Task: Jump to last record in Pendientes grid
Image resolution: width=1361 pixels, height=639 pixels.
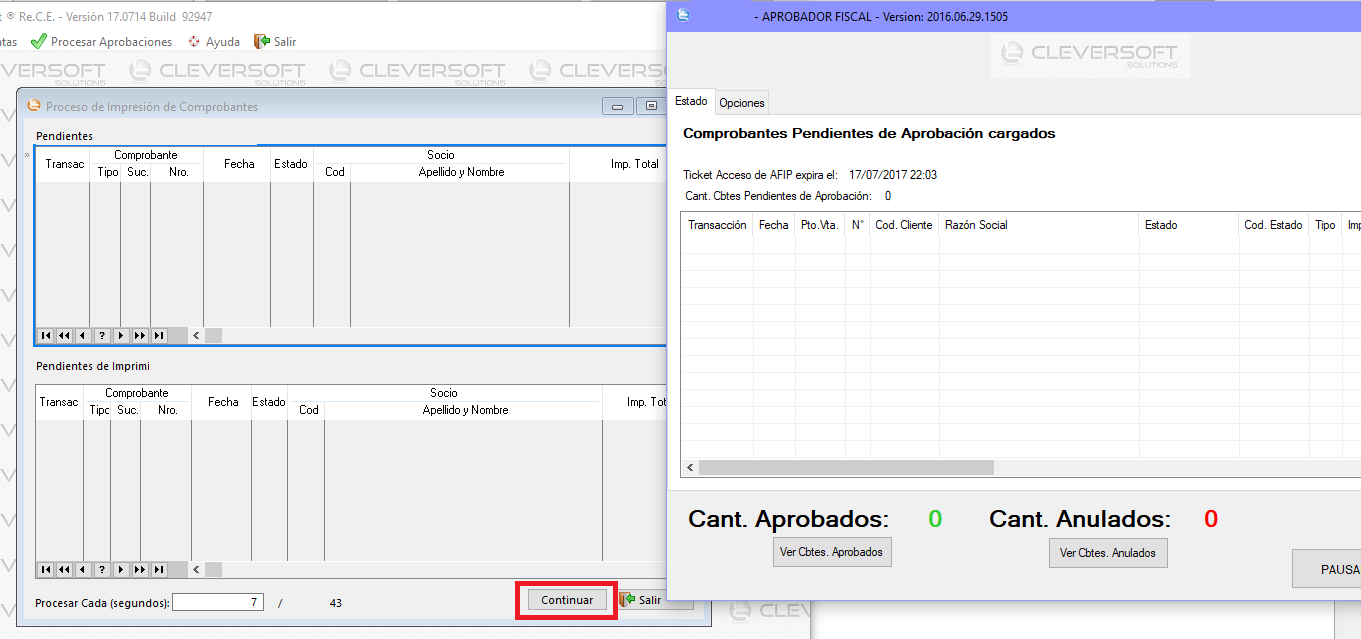Action: (158, 336)
